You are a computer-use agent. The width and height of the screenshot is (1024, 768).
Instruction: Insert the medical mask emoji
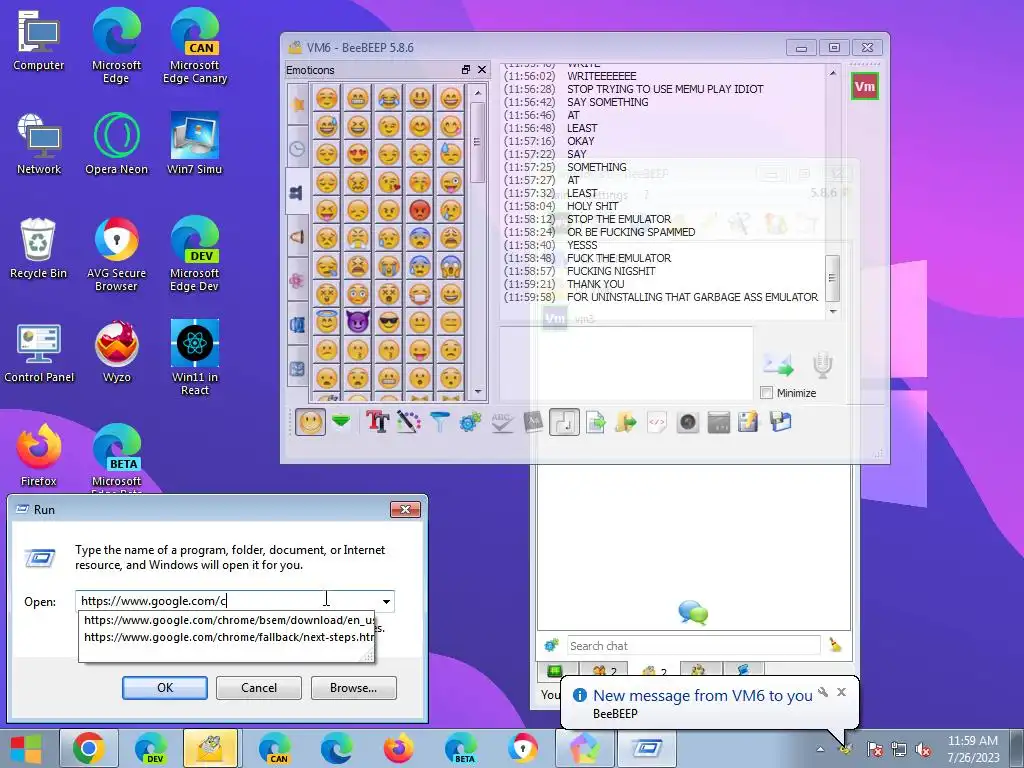420,294
